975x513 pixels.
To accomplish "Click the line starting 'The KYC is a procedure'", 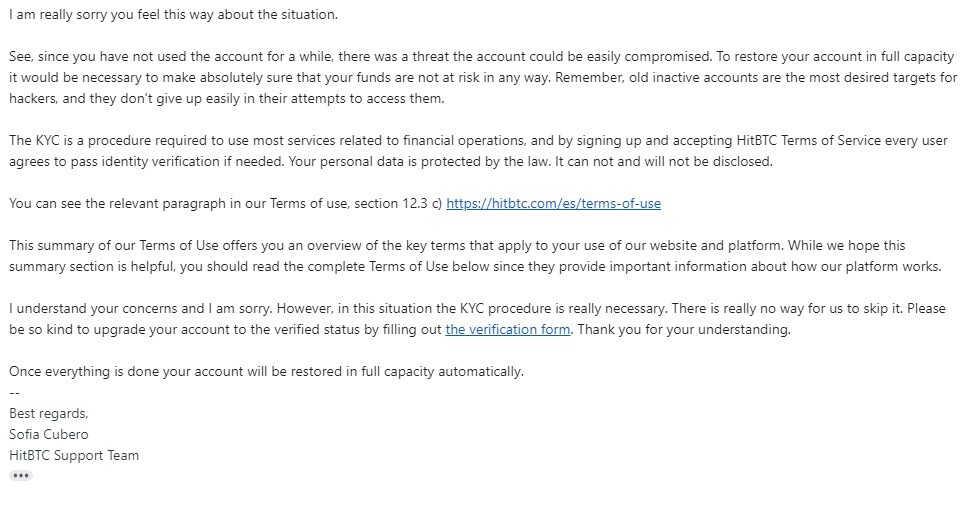I will [478, 140].
